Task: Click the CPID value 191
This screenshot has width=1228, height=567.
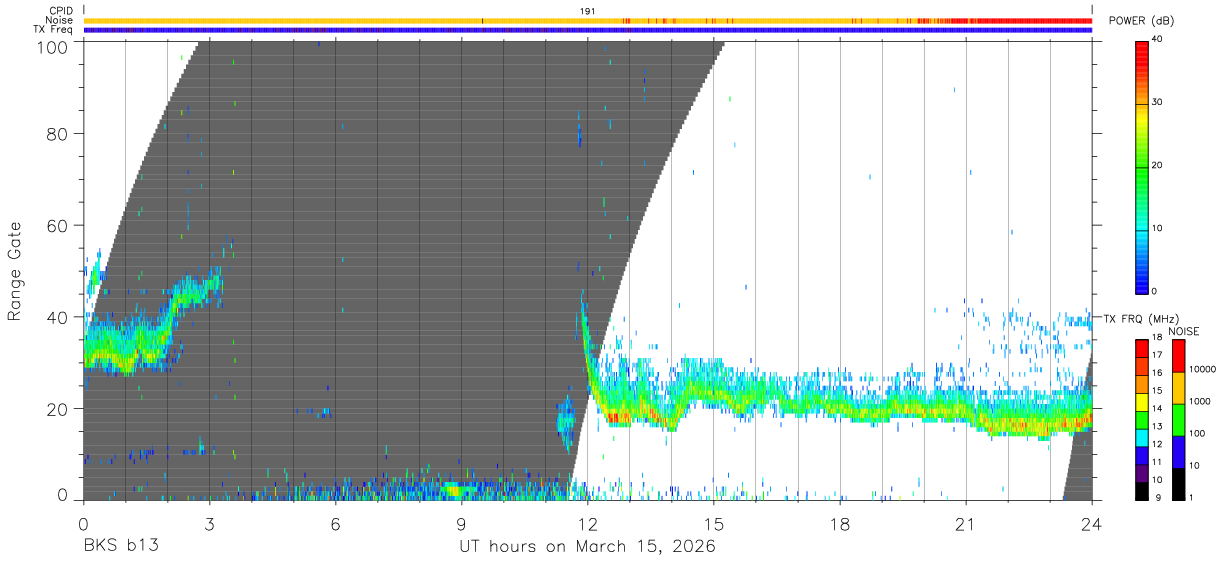Action: (x=588, y=10)
